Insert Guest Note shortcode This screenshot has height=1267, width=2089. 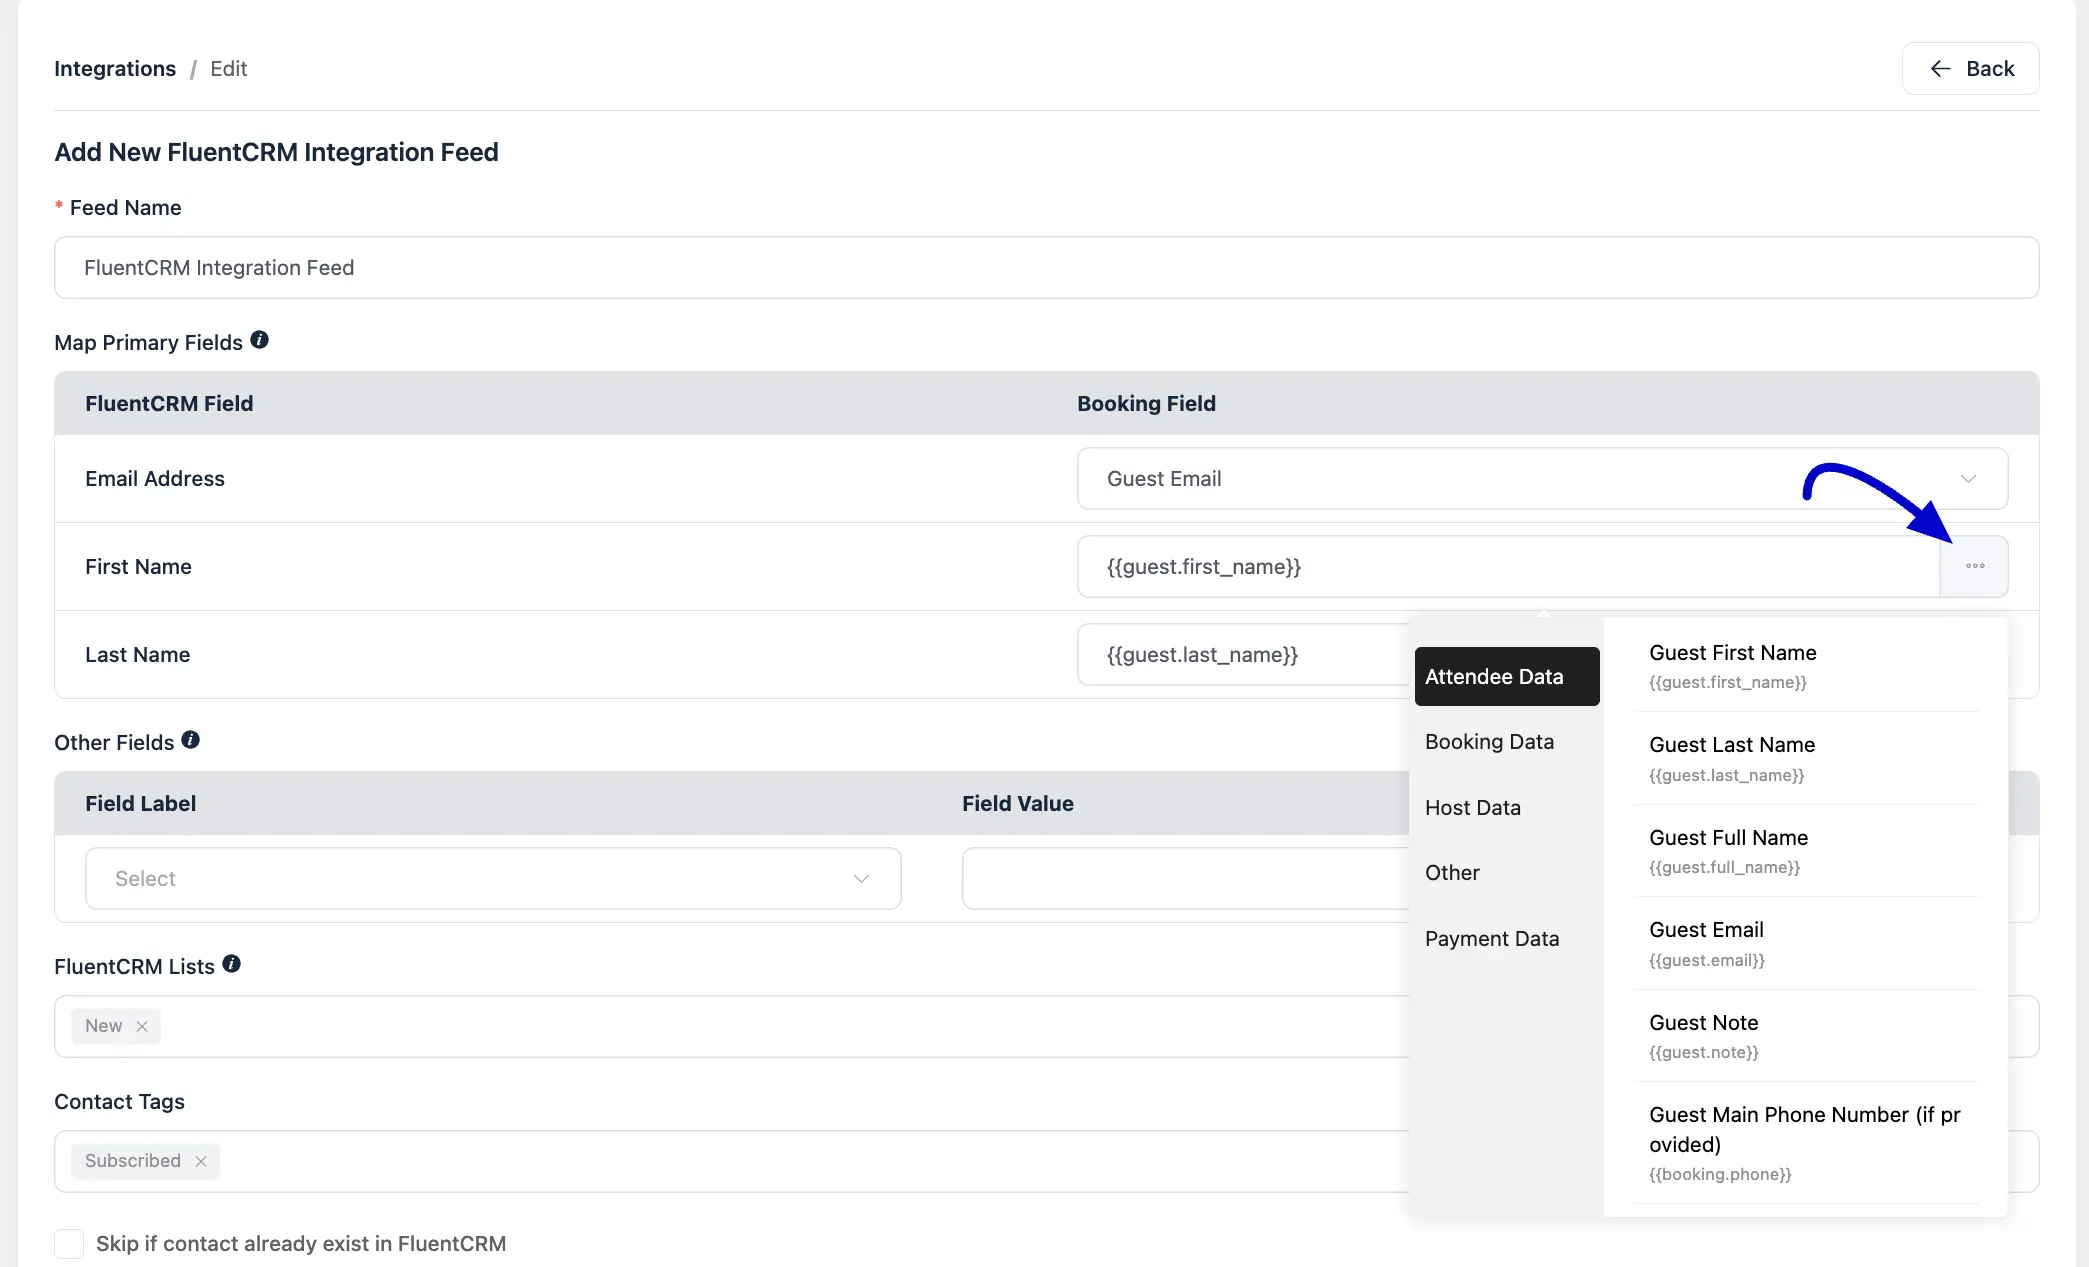pyautogui.click(x=1806, y=1036)
